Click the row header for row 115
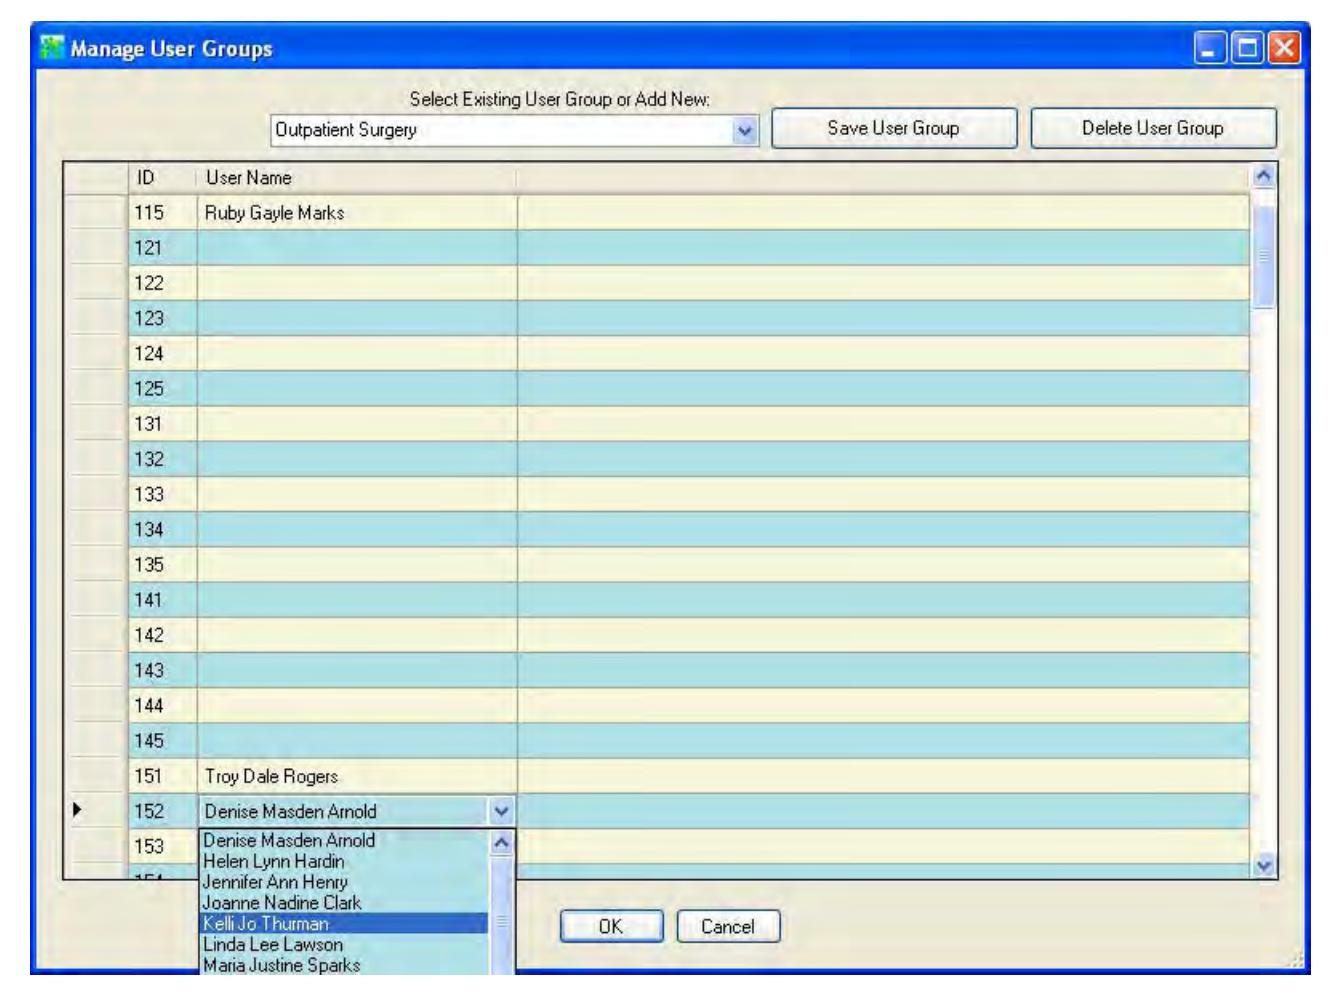Screen dimensions: 1335x1001 tap(96, 213)
